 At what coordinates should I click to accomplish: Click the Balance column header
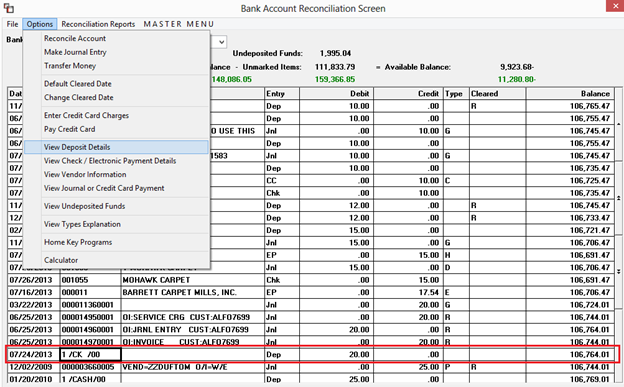pos(569,94)
